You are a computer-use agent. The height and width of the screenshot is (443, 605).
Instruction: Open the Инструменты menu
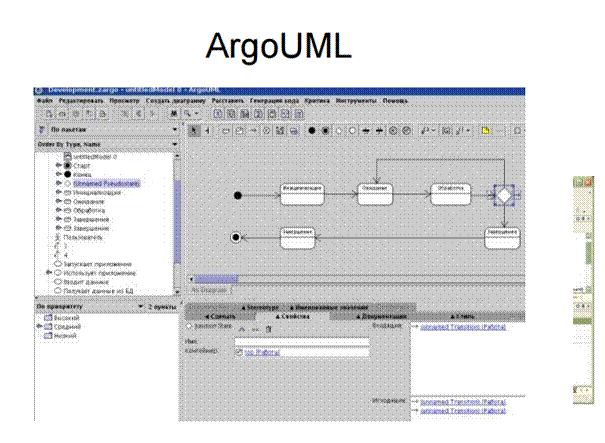pos(356,101)
